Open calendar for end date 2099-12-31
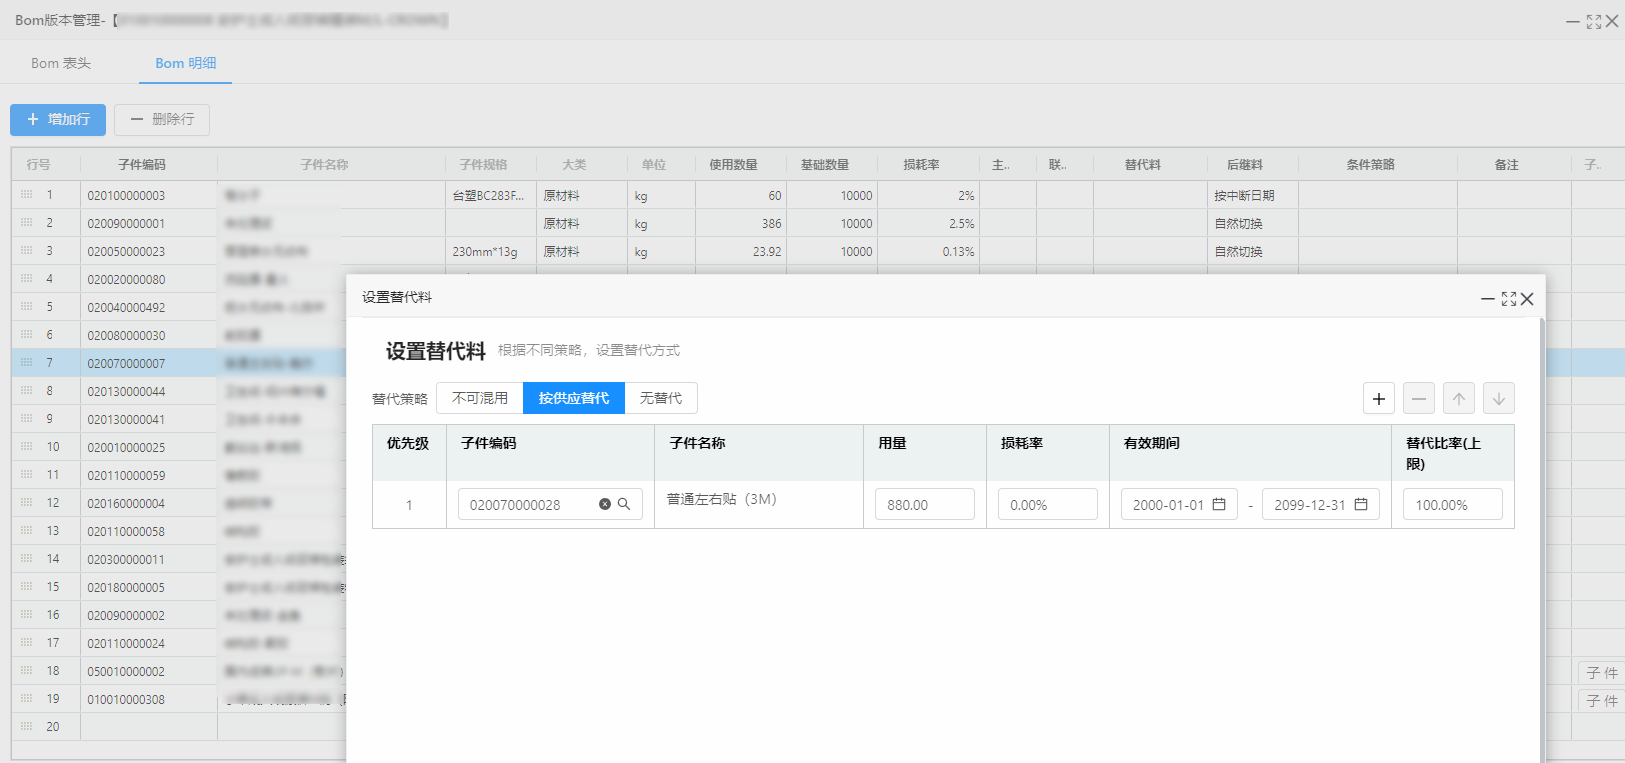 pyautogui.click(x=1361, y=505)
